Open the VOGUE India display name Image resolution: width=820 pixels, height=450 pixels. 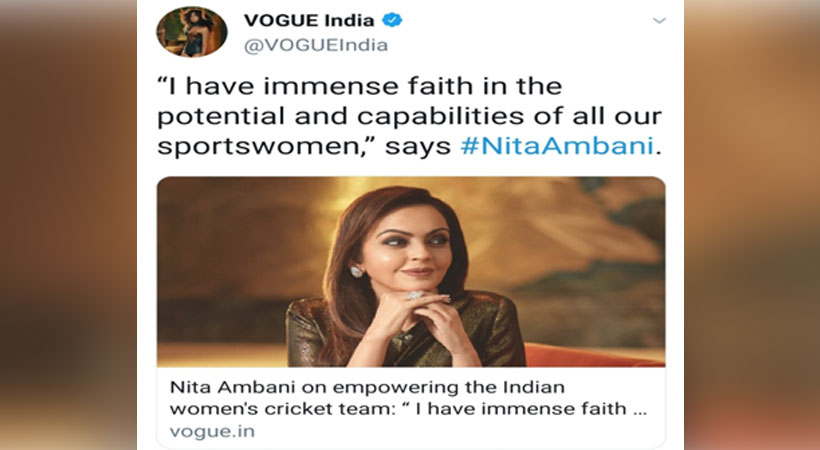click(x=309, y=20)
